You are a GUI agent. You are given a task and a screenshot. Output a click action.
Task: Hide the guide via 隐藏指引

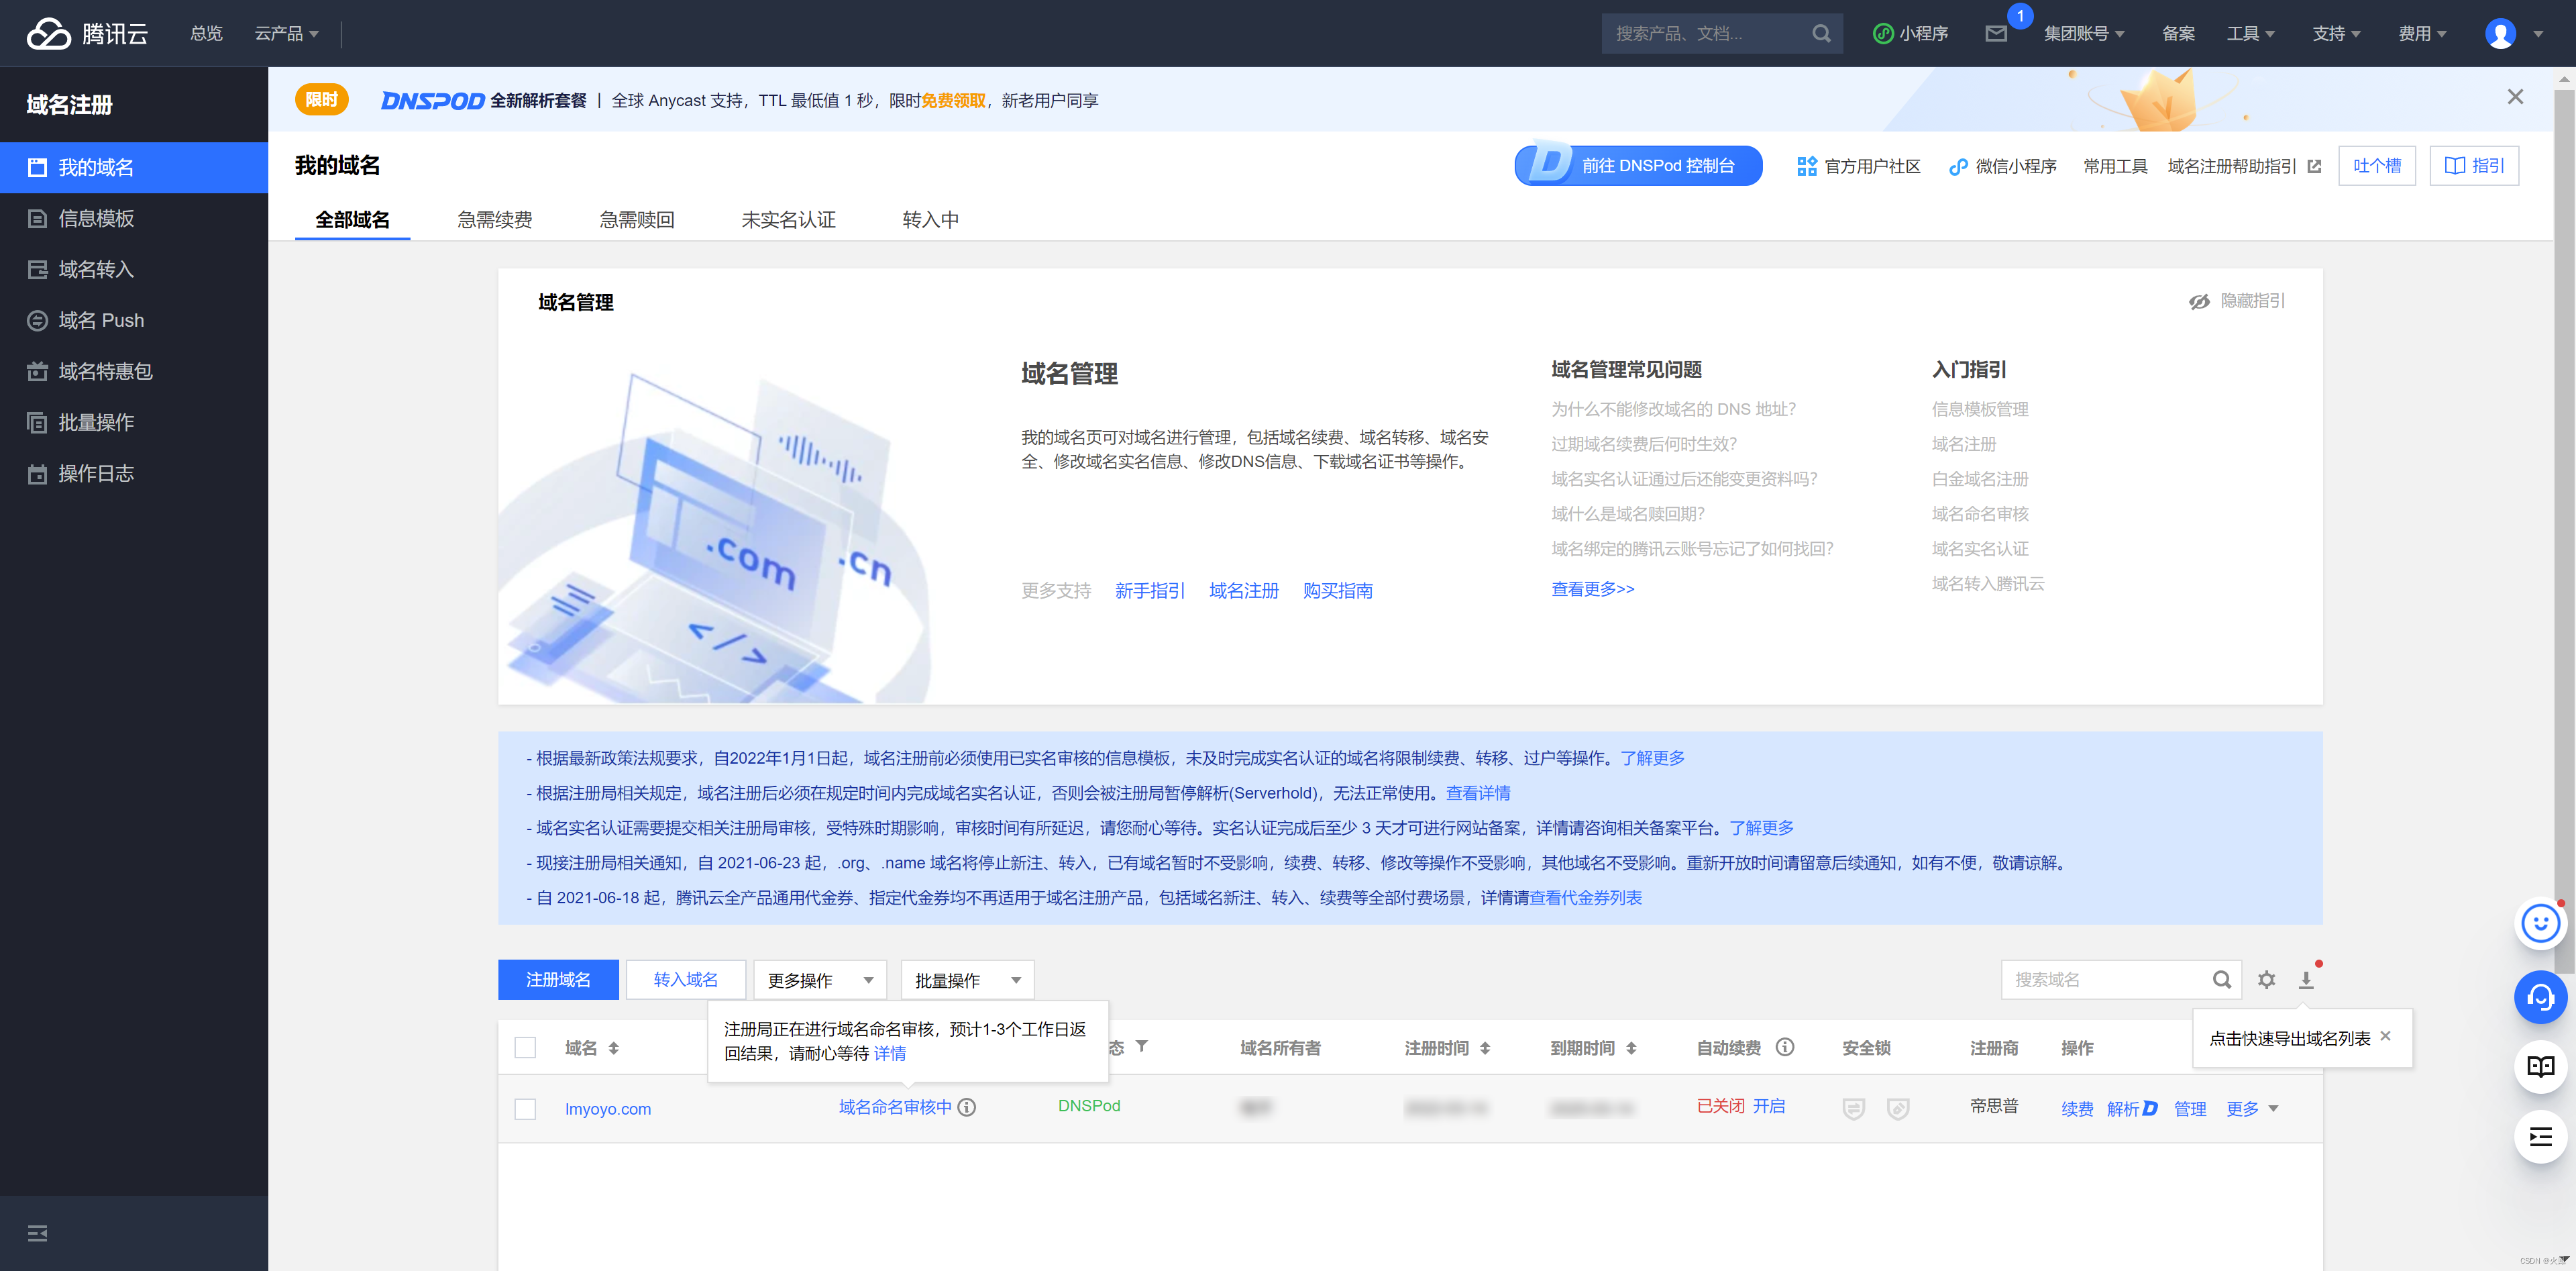(2236, 301)
